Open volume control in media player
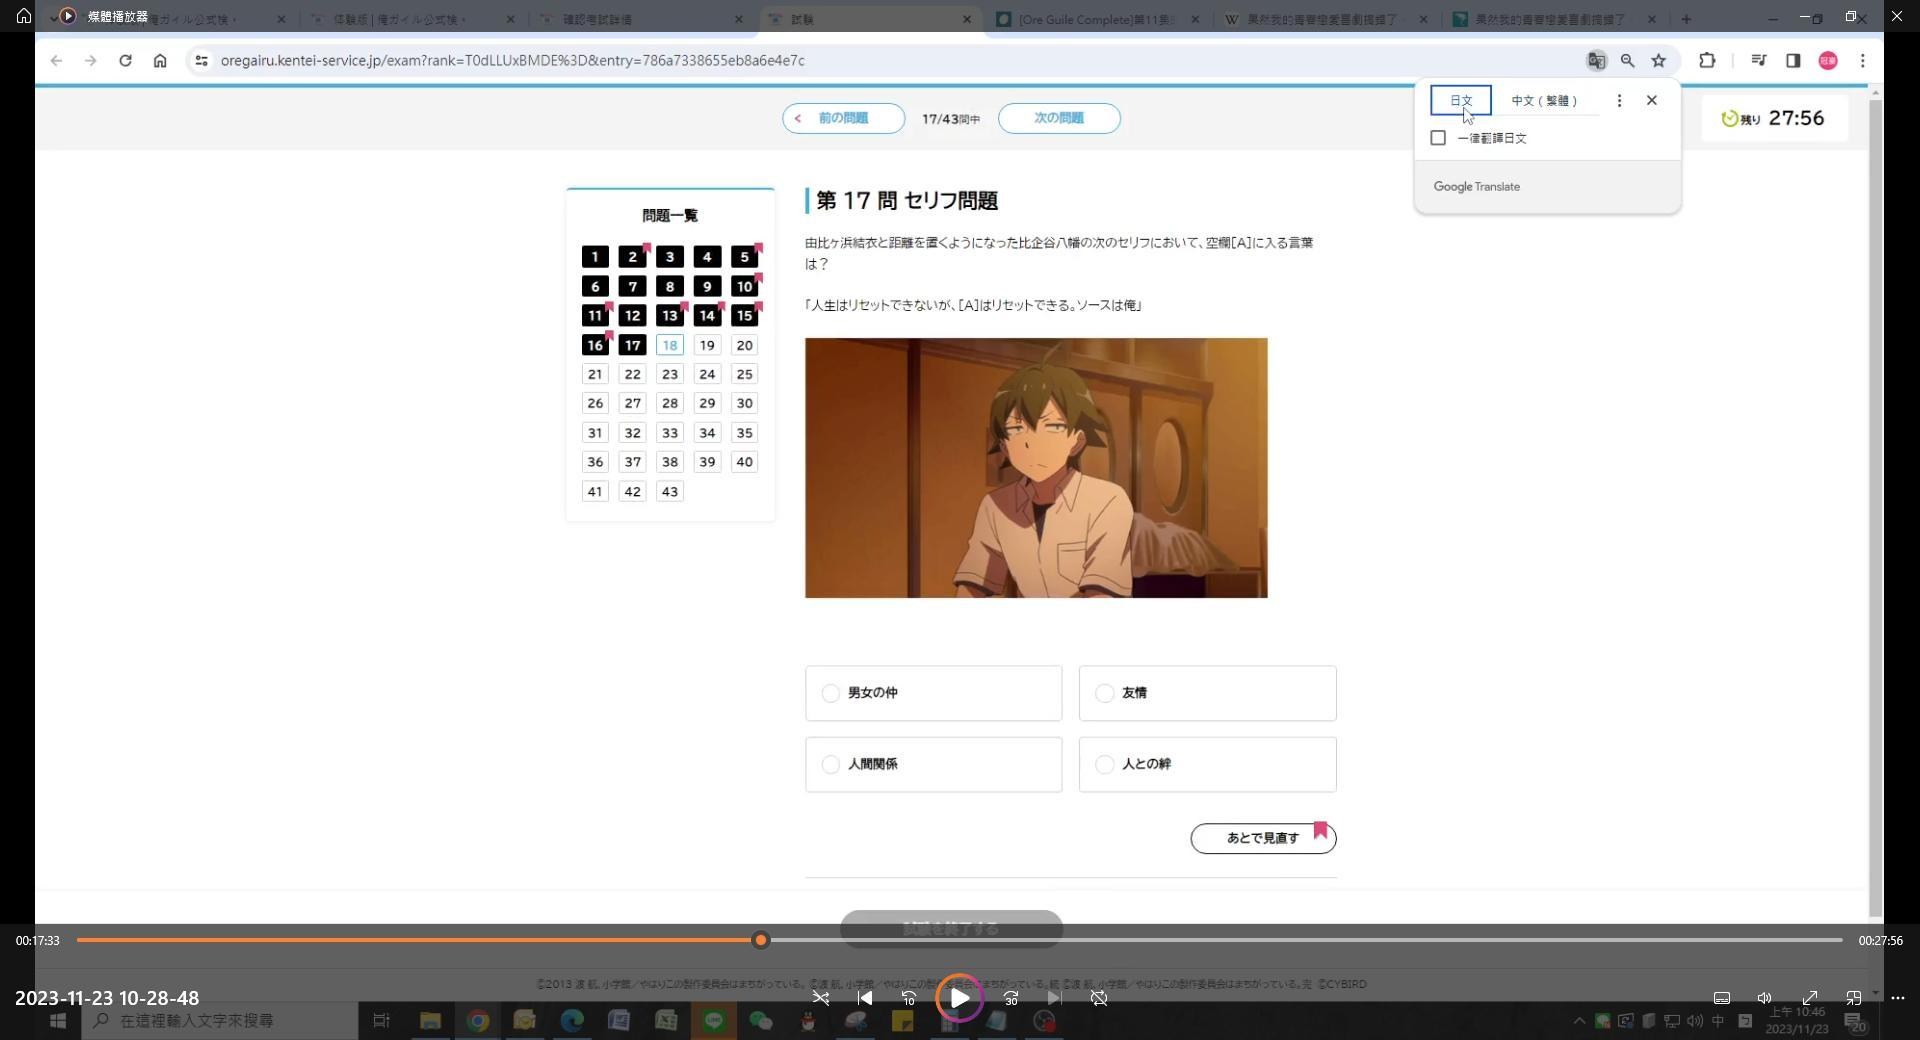This screenshot has width=1920, height=1040. coord(1765,998)
